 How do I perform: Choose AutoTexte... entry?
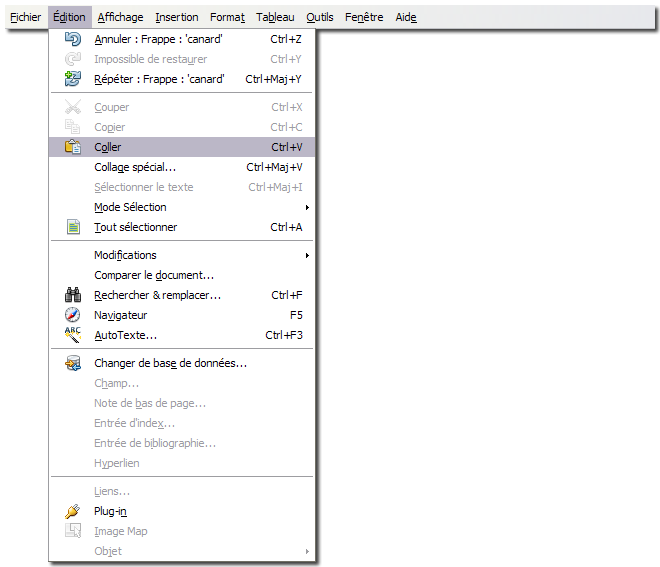click(x=182, y=335)
